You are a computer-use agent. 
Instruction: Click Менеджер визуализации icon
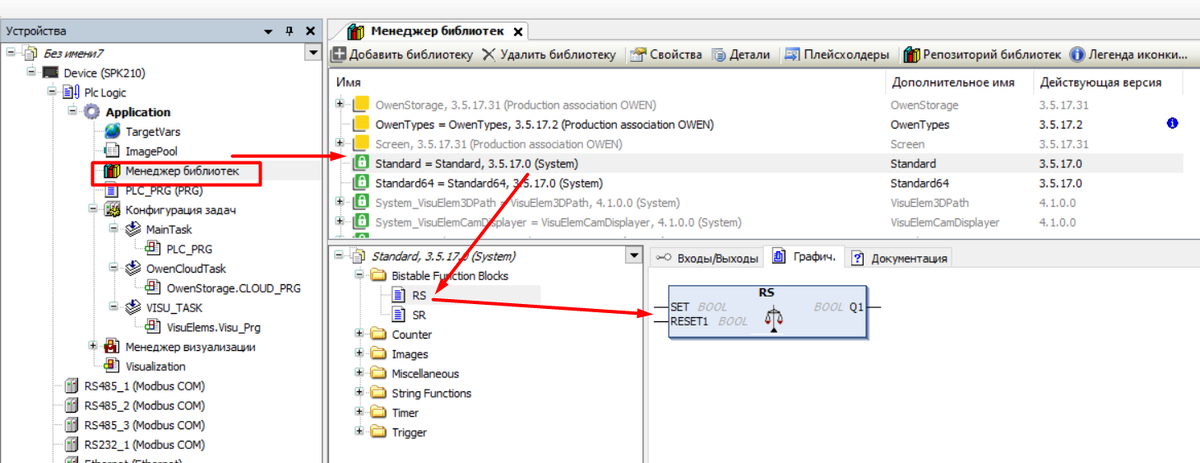(113, 346)
